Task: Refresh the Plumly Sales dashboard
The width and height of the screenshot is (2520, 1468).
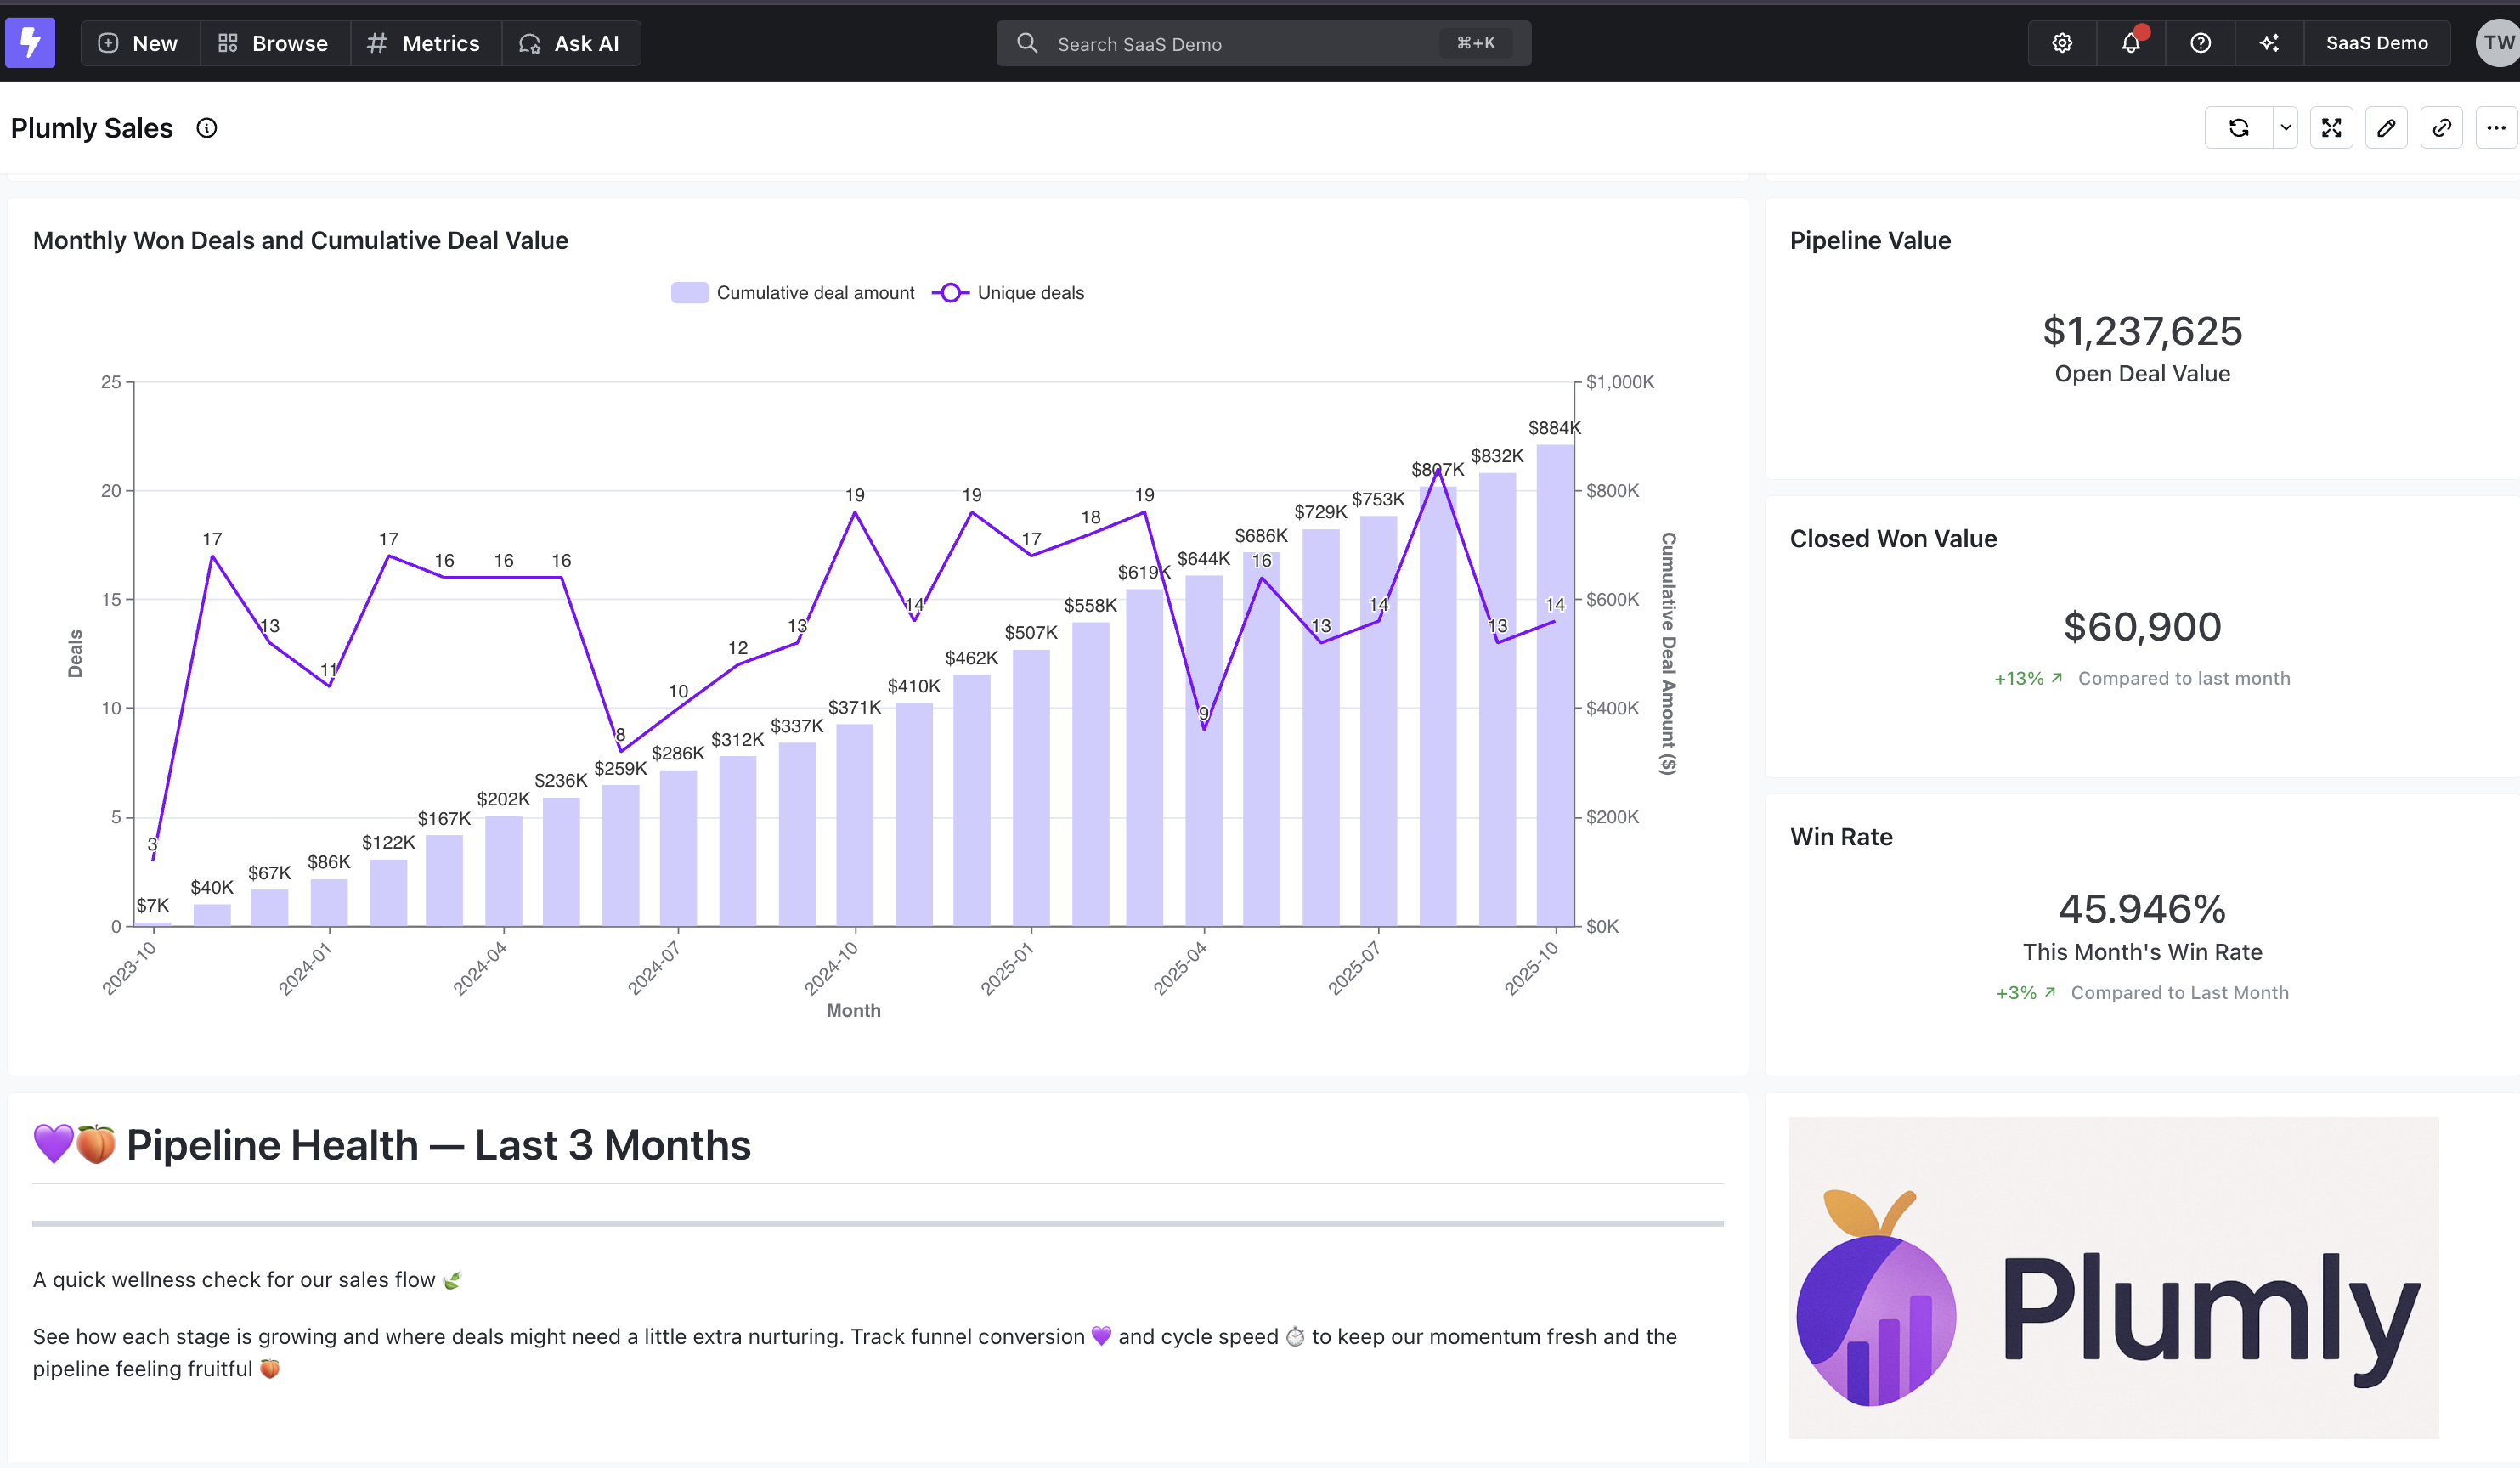Action: pyautogui.click(x=2239, y=127)
